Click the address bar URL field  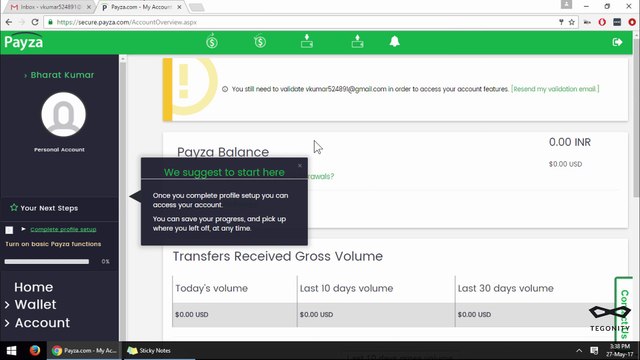(x=302, y=22)
